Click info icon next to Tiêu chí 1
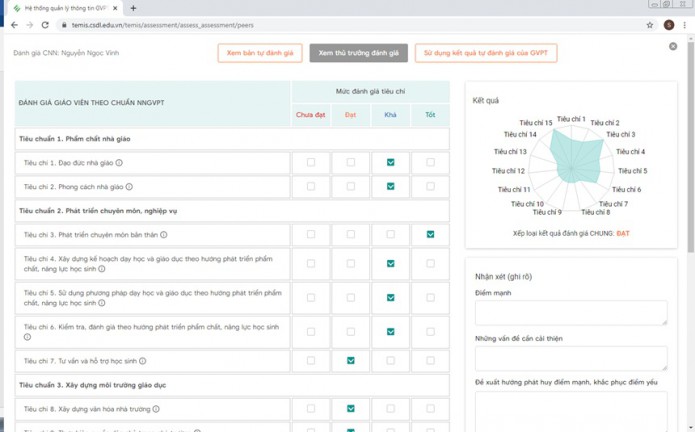Viewport: 695px width, 432px height. point(119,163)
